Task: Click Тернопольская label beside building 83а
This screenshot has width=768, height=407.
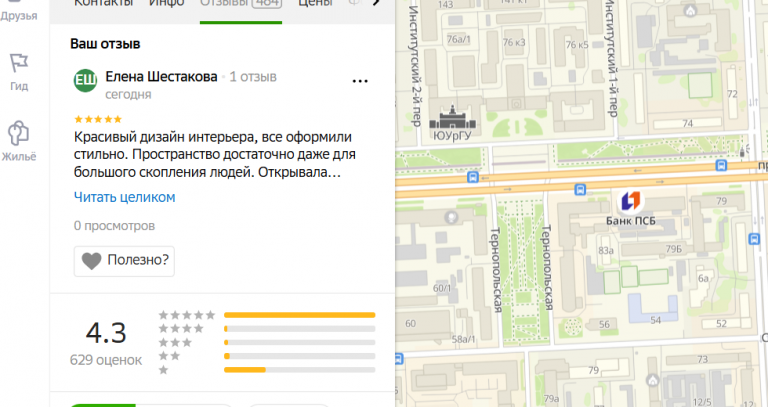Action: coord(547,267)
